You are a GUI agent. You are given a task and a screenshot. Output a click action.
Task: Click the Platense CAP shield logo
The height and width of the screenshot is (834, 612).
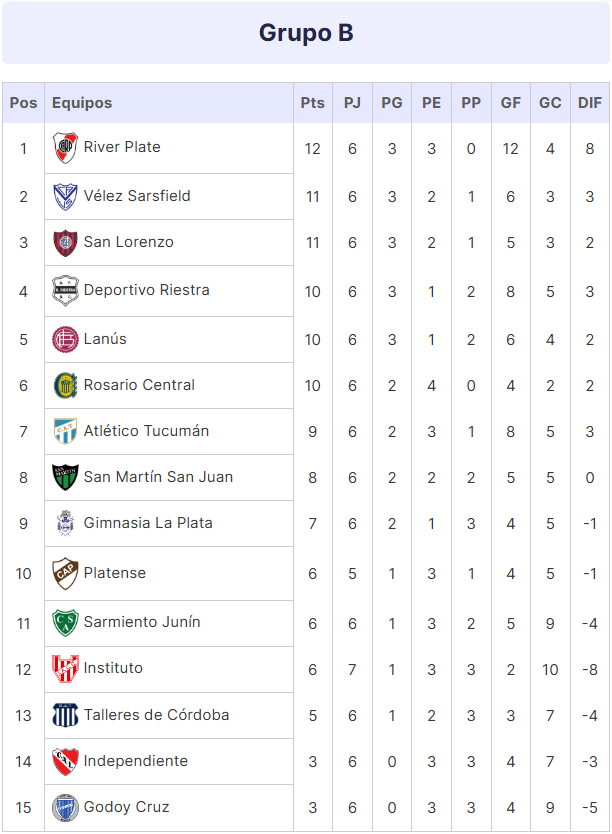click(65, 573)
